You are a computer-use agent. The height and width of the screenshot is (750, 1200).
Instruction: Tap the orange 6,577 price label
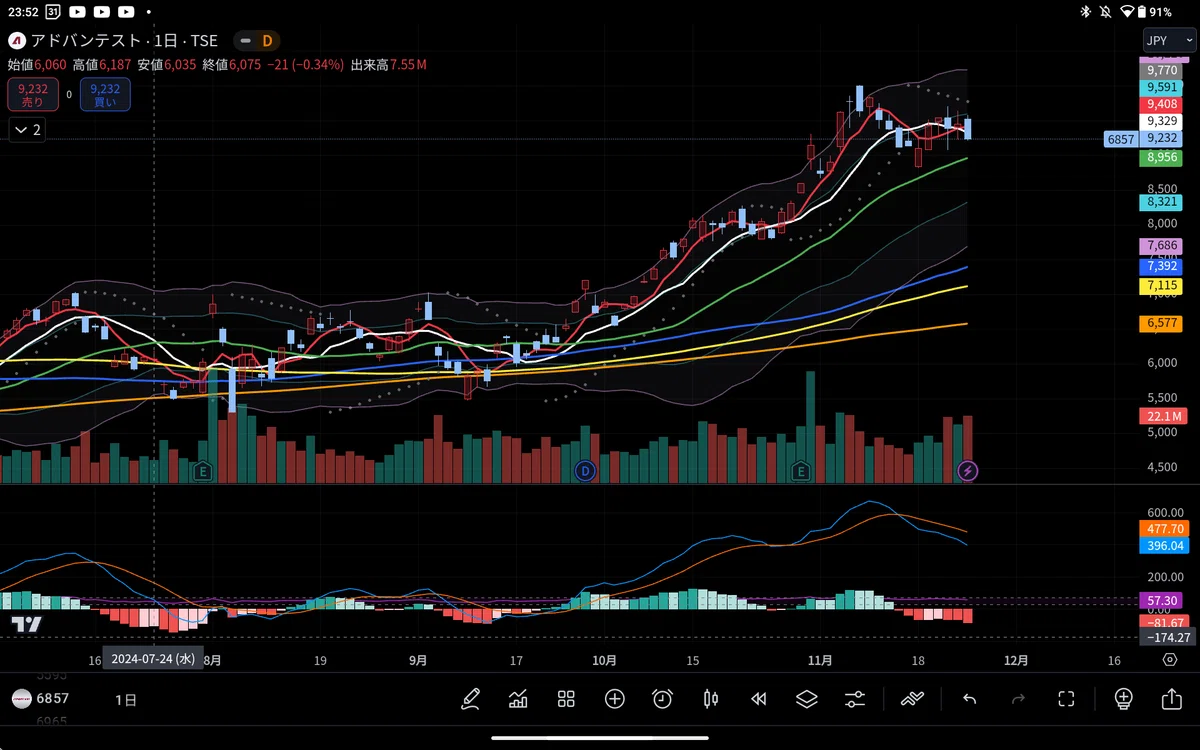(1161, 324)
